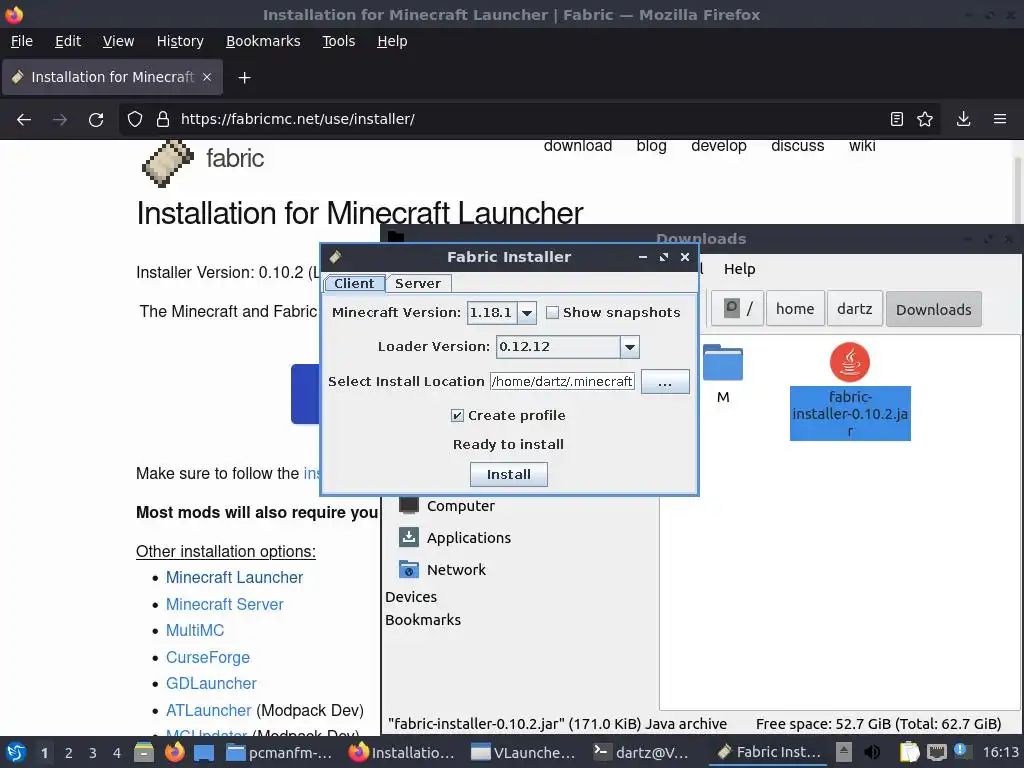
Task: Open the develop link in fabric nav
Action: coord(718,146)
